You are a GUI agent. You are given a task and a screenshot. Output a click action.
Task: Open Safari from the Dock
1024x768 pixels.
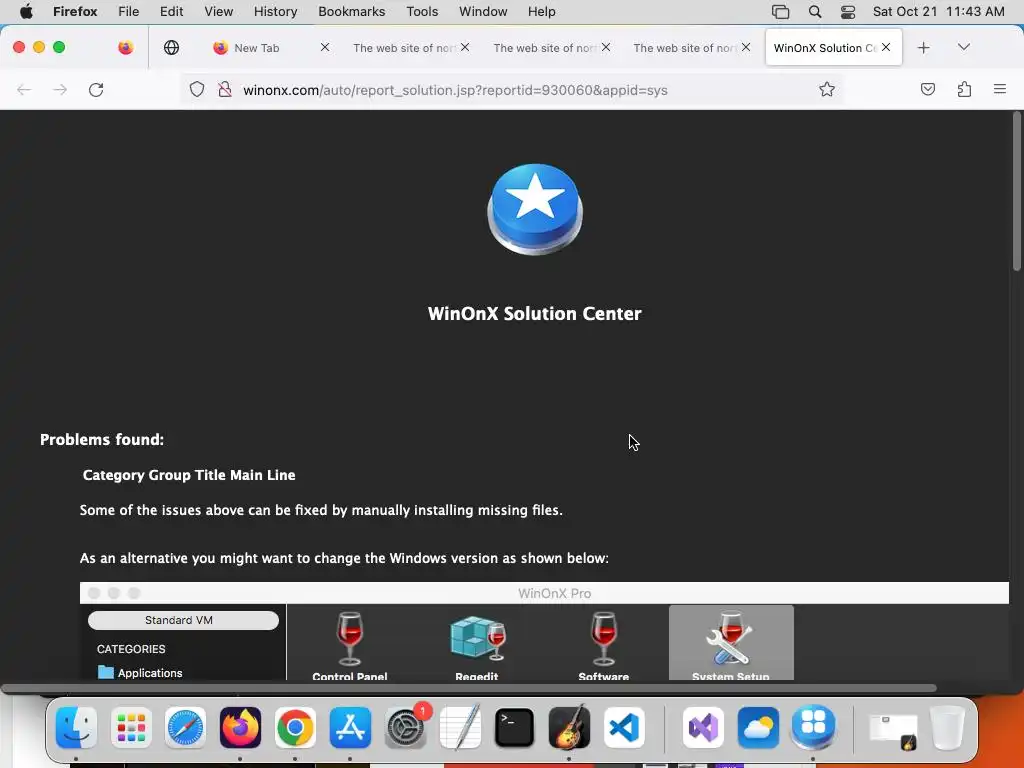(185, 728)
